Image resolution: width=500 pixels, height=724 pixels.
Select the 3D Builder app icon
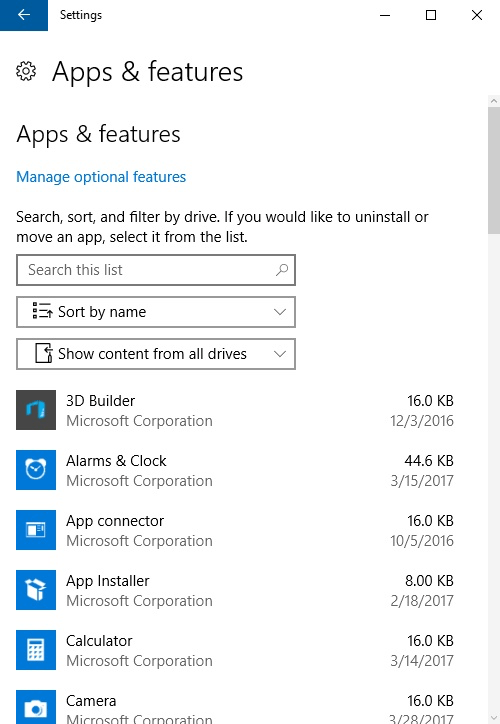pos(36,410)
